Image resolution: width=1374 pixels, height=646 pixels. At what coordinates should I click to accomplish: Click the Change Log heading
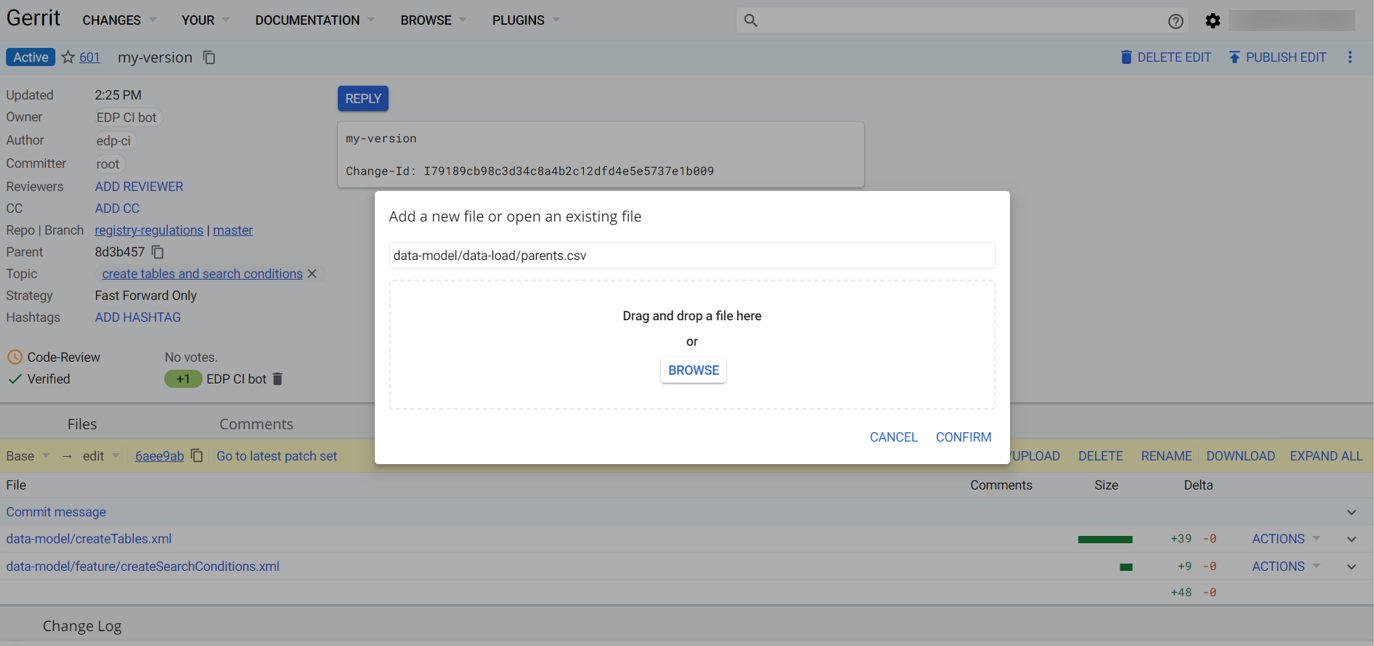click(82, 626)
